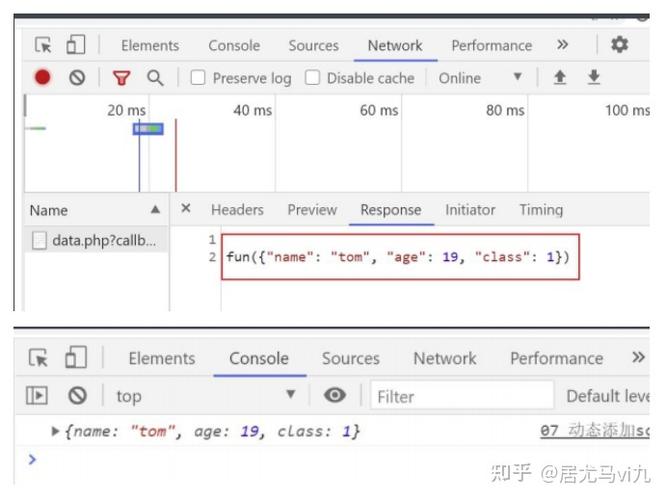Switch to Headers tab of request
Image resolution: width=667 pixels, height=500 pixels.
[x=237, y=210]
